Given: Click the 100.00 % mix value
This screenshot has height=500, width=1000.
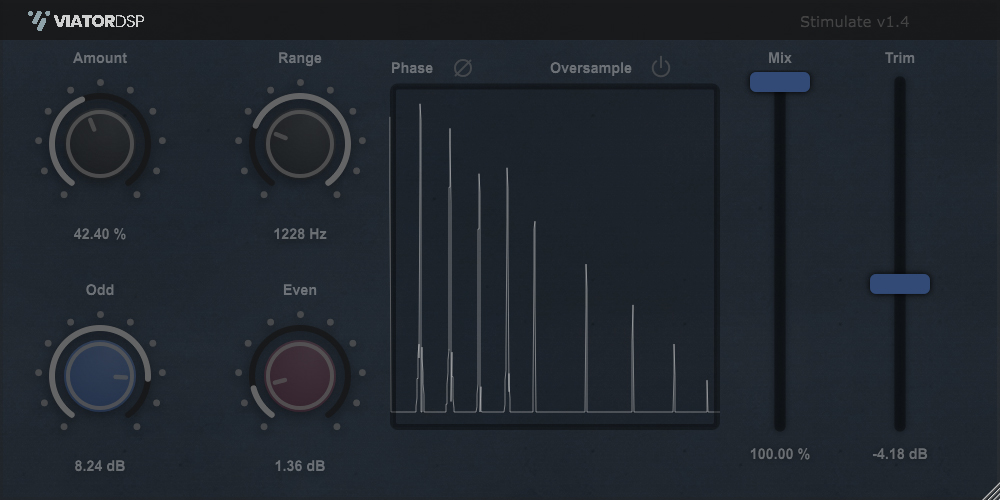Looking at the screenshot, I should (780, 455).
